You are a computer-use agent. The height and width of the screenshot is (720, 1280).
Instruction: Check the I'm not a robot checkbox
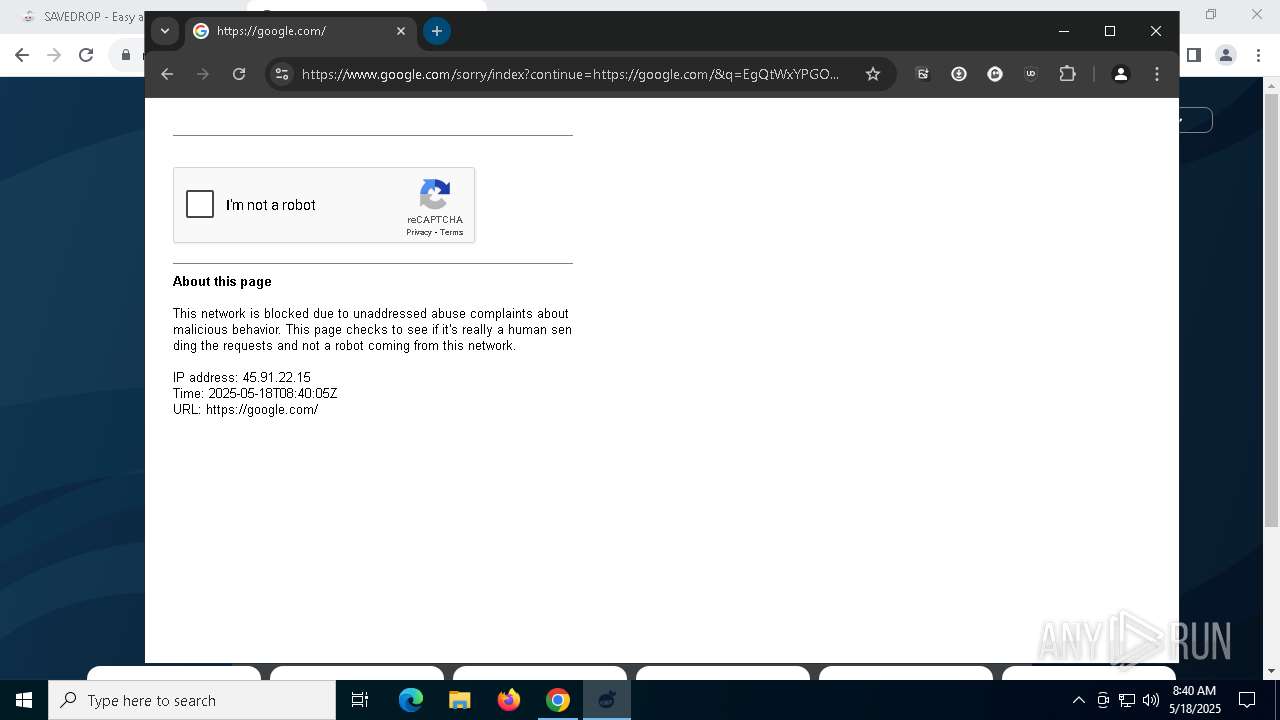pyautogui.click(x=200, y=205)
